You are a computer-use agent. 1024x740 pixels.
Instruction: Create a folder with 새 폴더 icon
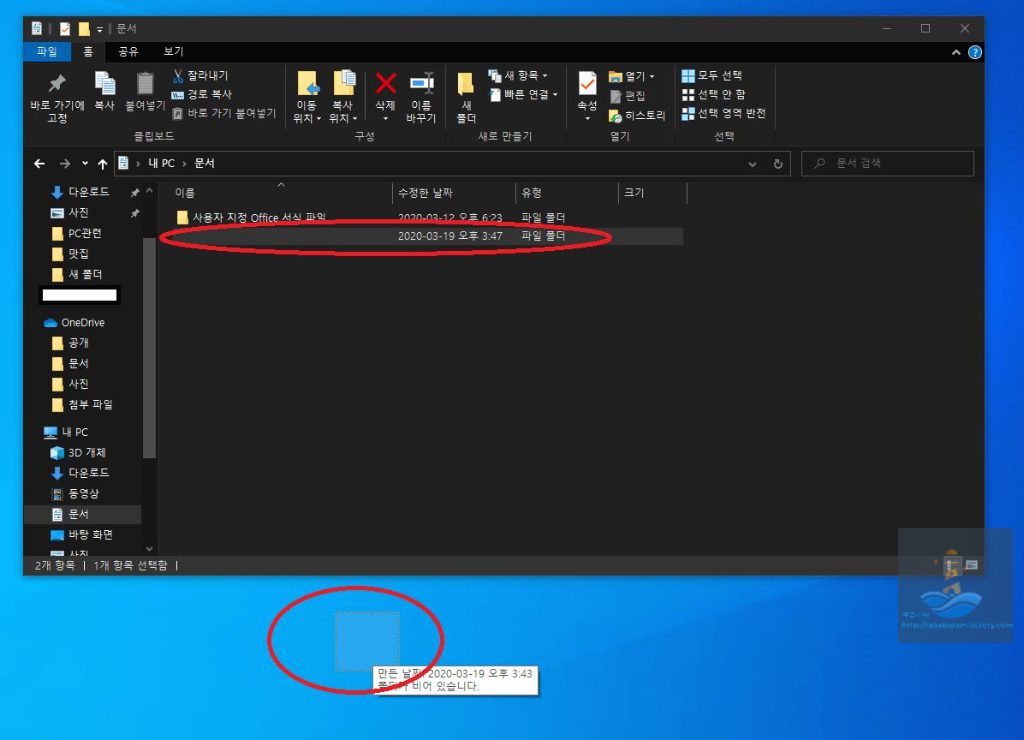466,85
